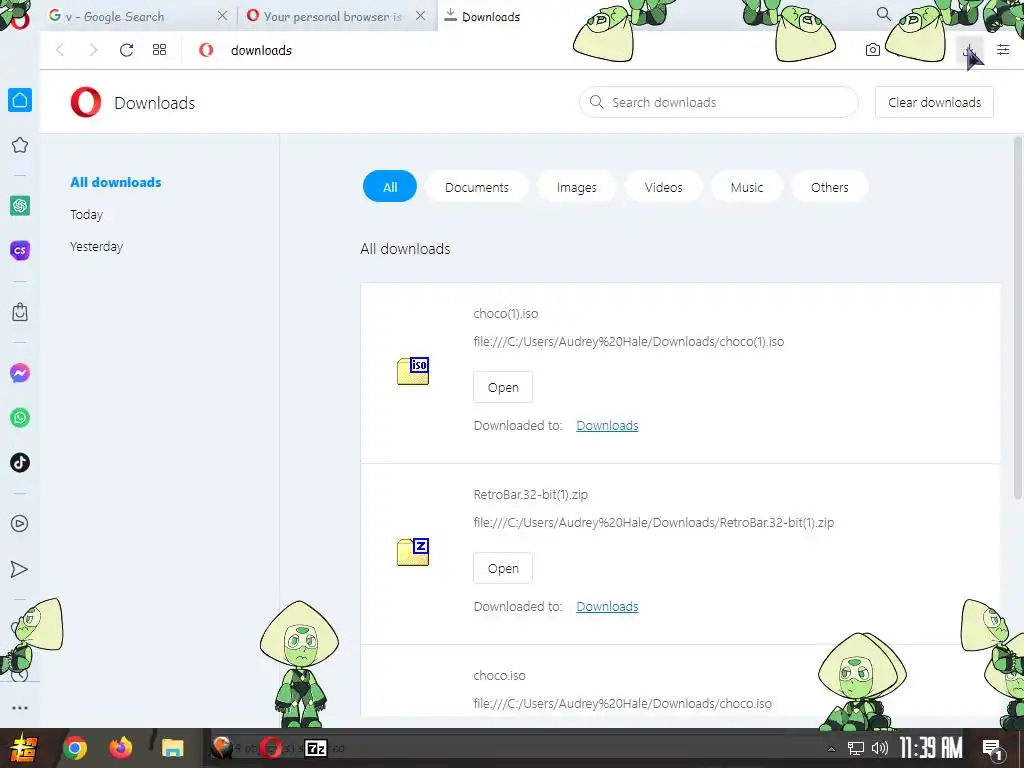Open the sidebar Home icon
The width and height of the screenshot is (1024, 768).
[20, 100]
